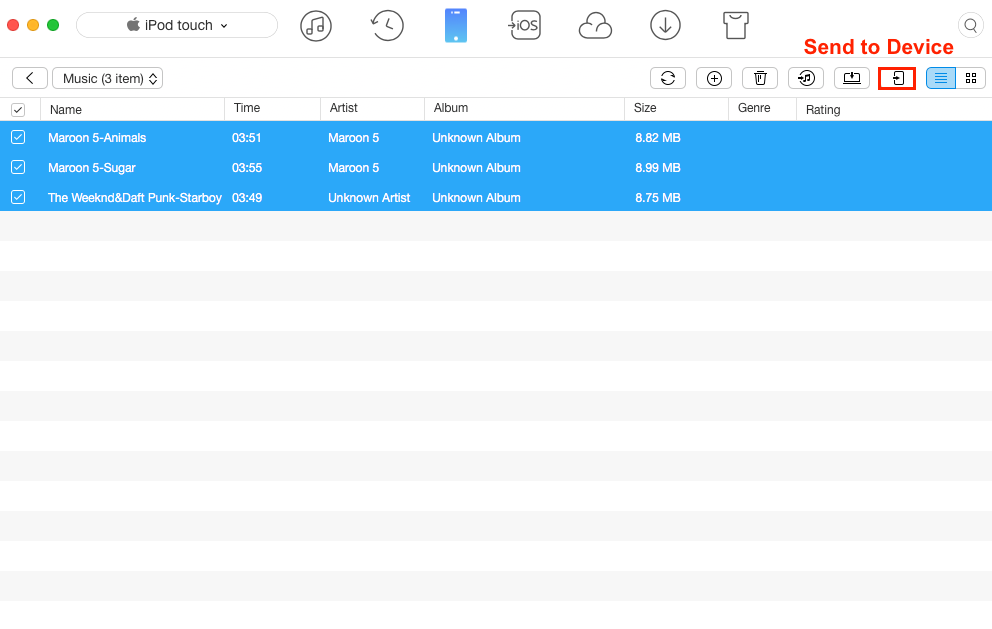
Task: Open the iPod touch device dropdown
Action: pos(177,25)
